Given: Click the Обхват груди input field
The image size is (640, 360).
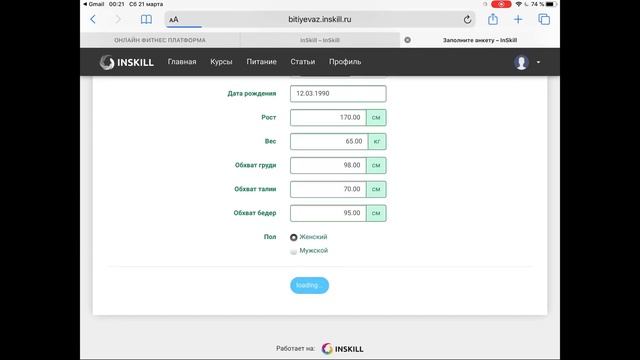Looking at the screenshot, I should click(x=328, y=165).
